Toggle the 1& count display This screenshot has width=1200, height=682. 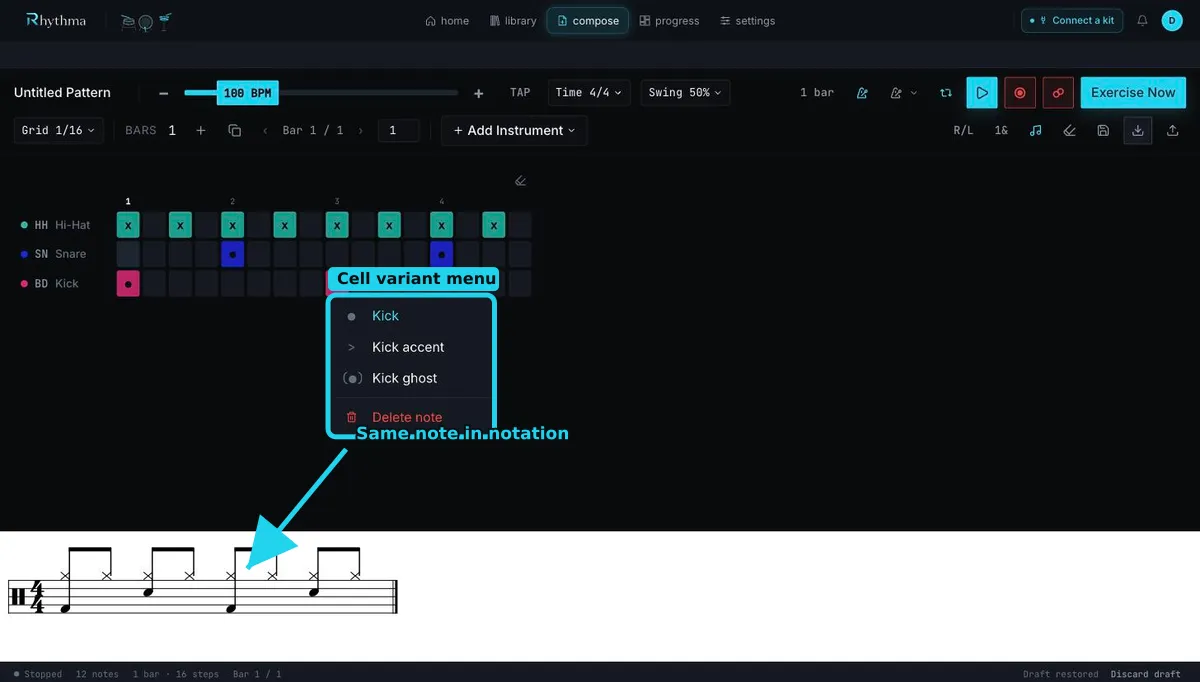pos(1001,131)
